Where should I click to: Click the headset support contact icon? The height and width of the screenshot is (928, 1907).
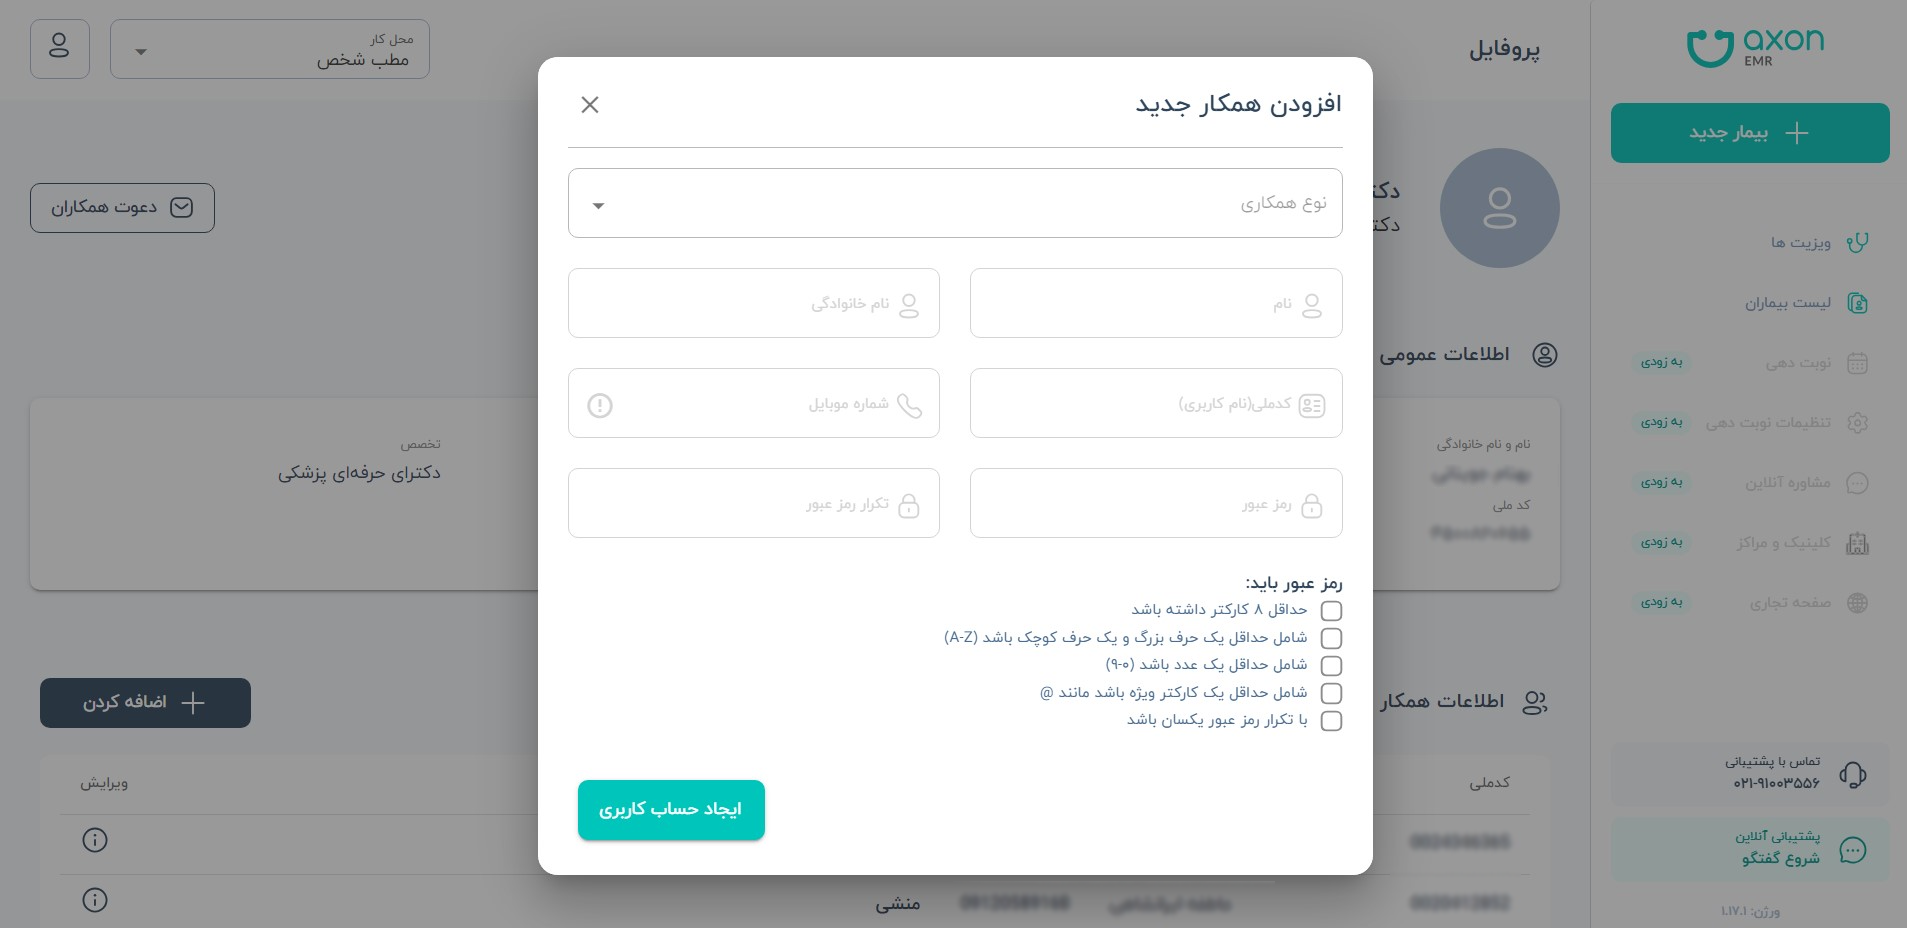click(1853, 774)
